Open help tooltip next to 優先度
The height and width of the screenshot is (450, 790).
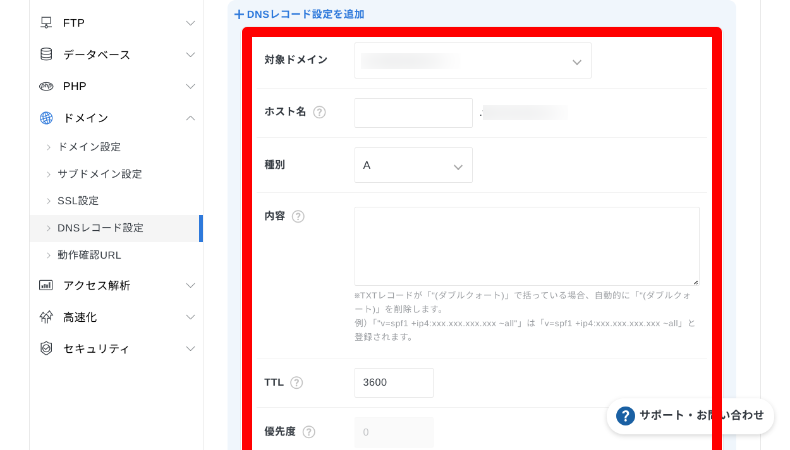coord(309,432)
